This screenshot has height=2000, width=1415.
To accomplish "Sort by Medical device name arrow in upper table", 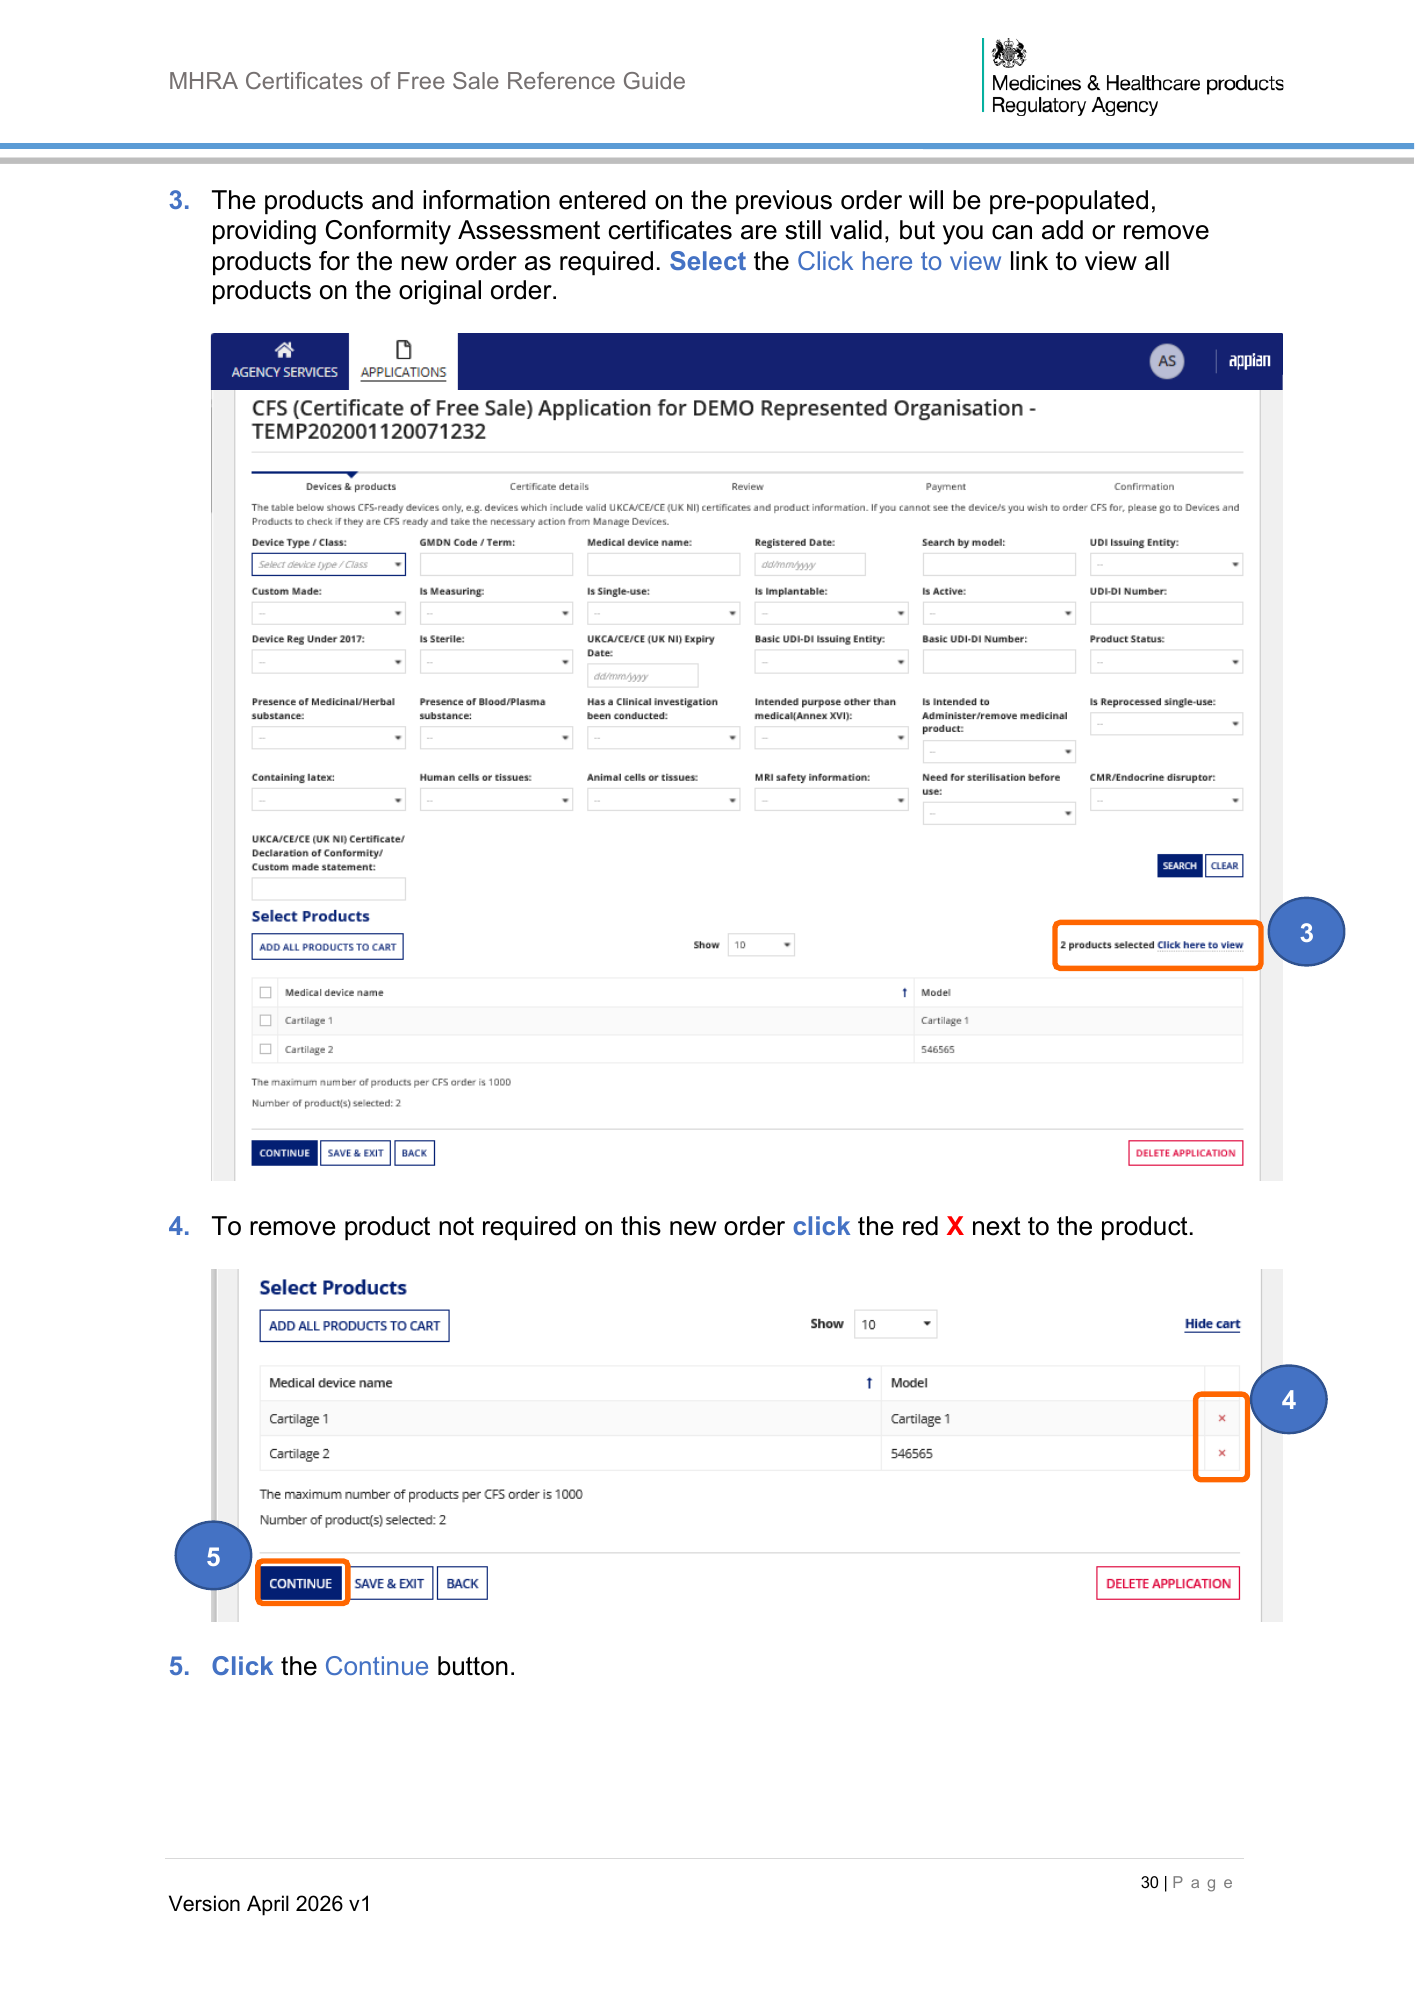I will pos(904,993).
